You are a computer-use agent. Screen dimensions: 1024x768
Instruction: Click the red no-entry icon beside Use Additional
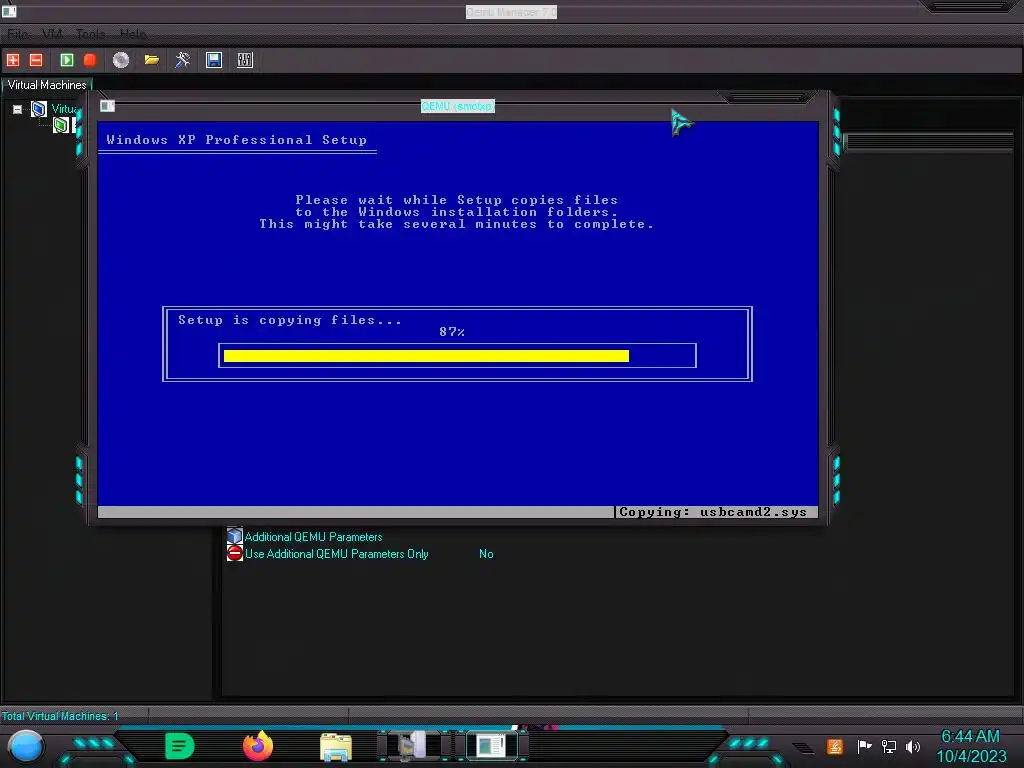pyautogui.click(x=234, y=553)
